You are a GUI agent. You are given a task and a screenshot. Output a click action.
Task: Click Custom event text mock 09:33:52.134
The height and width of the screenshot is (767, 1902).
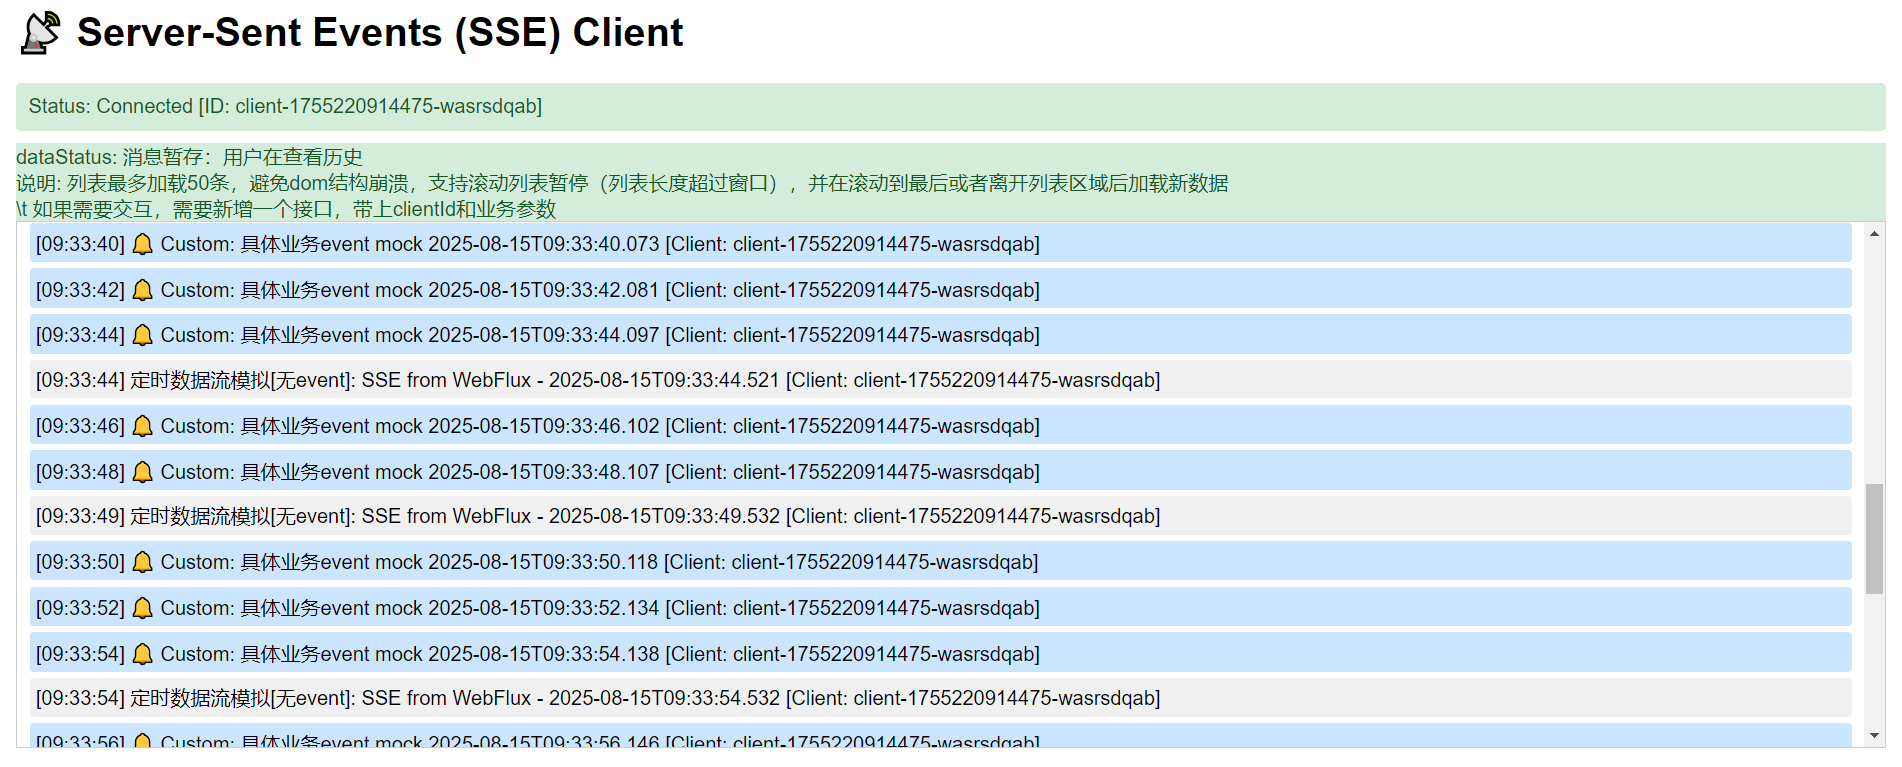(600, 608)
